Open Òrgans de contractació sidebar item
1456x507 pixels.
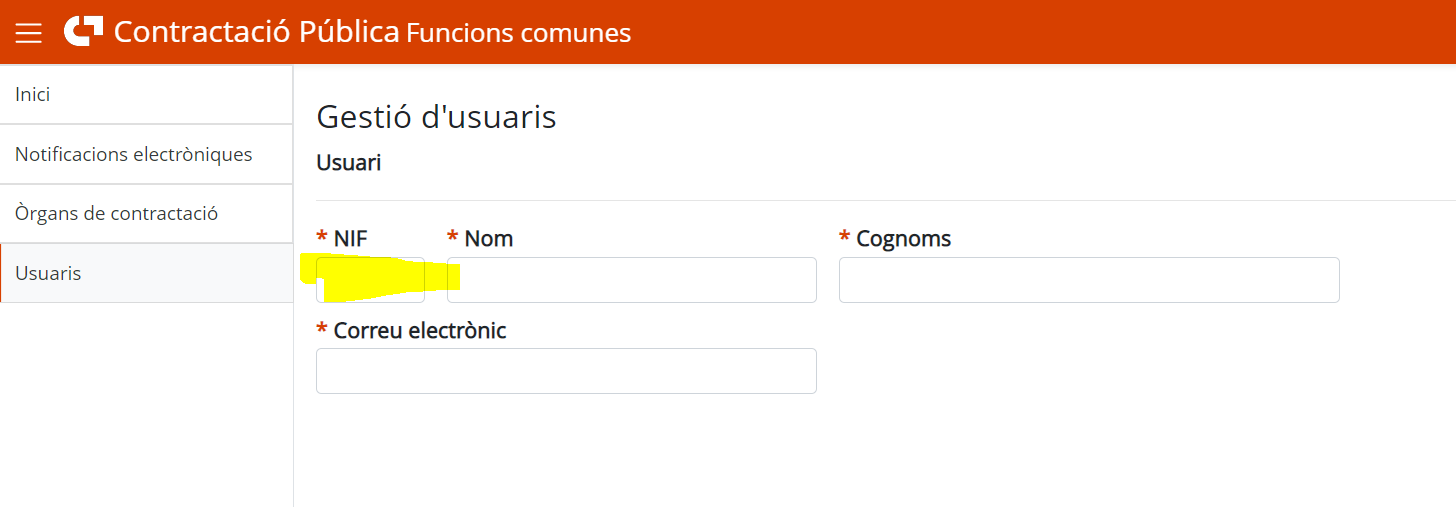pyautogui.click(x=146, y=213)
